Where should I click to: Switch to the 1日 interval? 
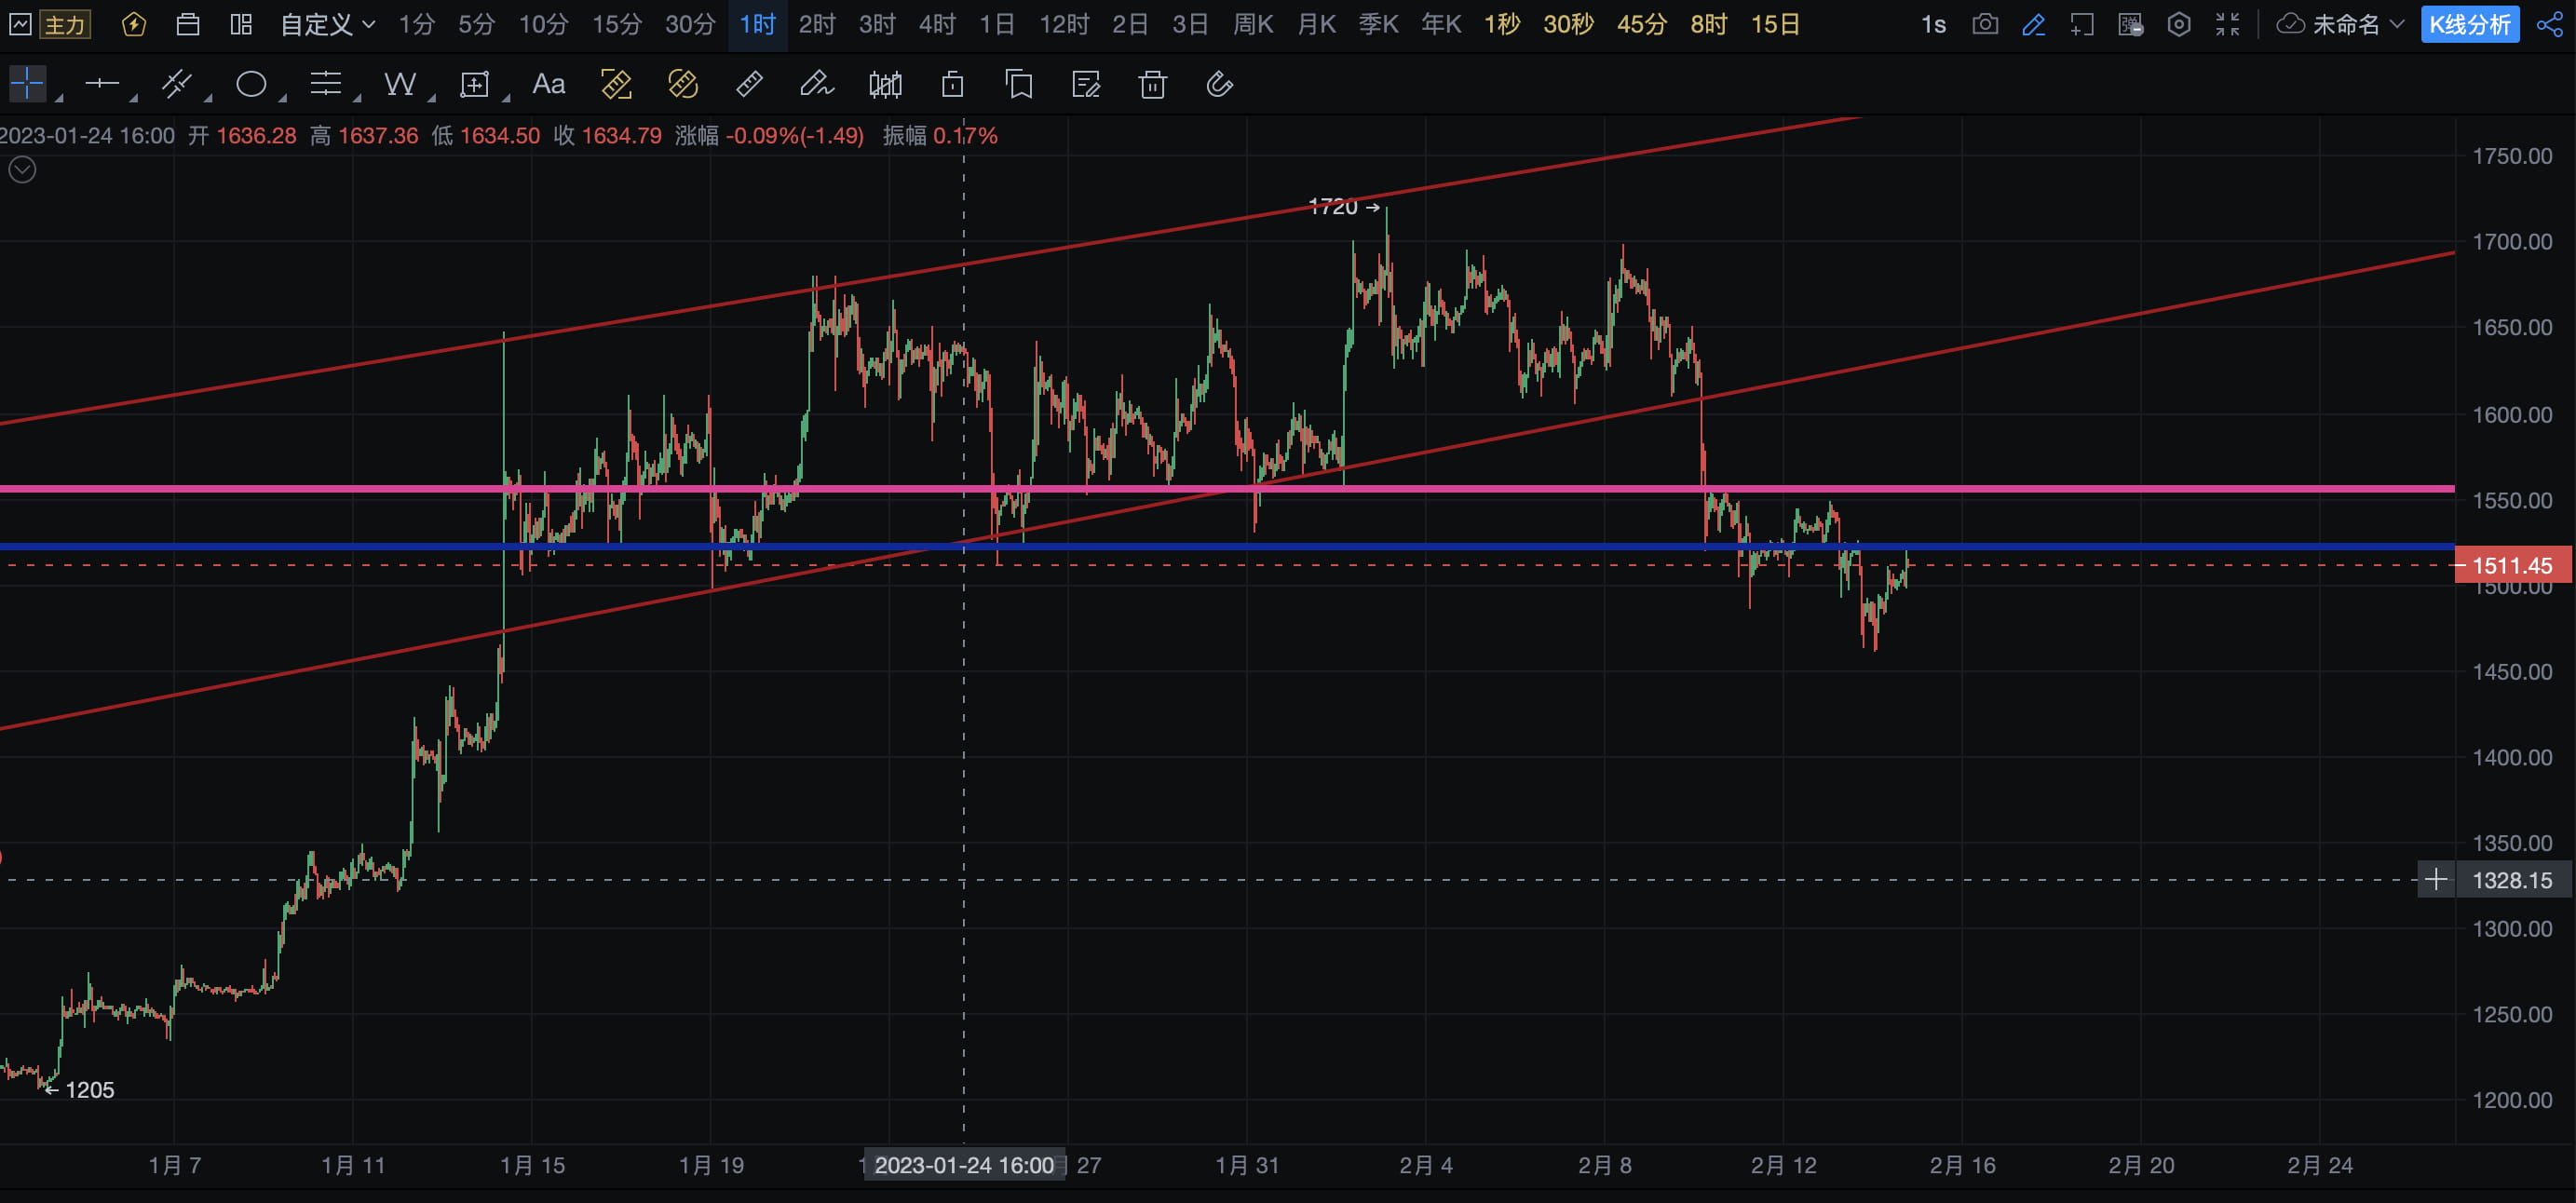tap(997, 24)
